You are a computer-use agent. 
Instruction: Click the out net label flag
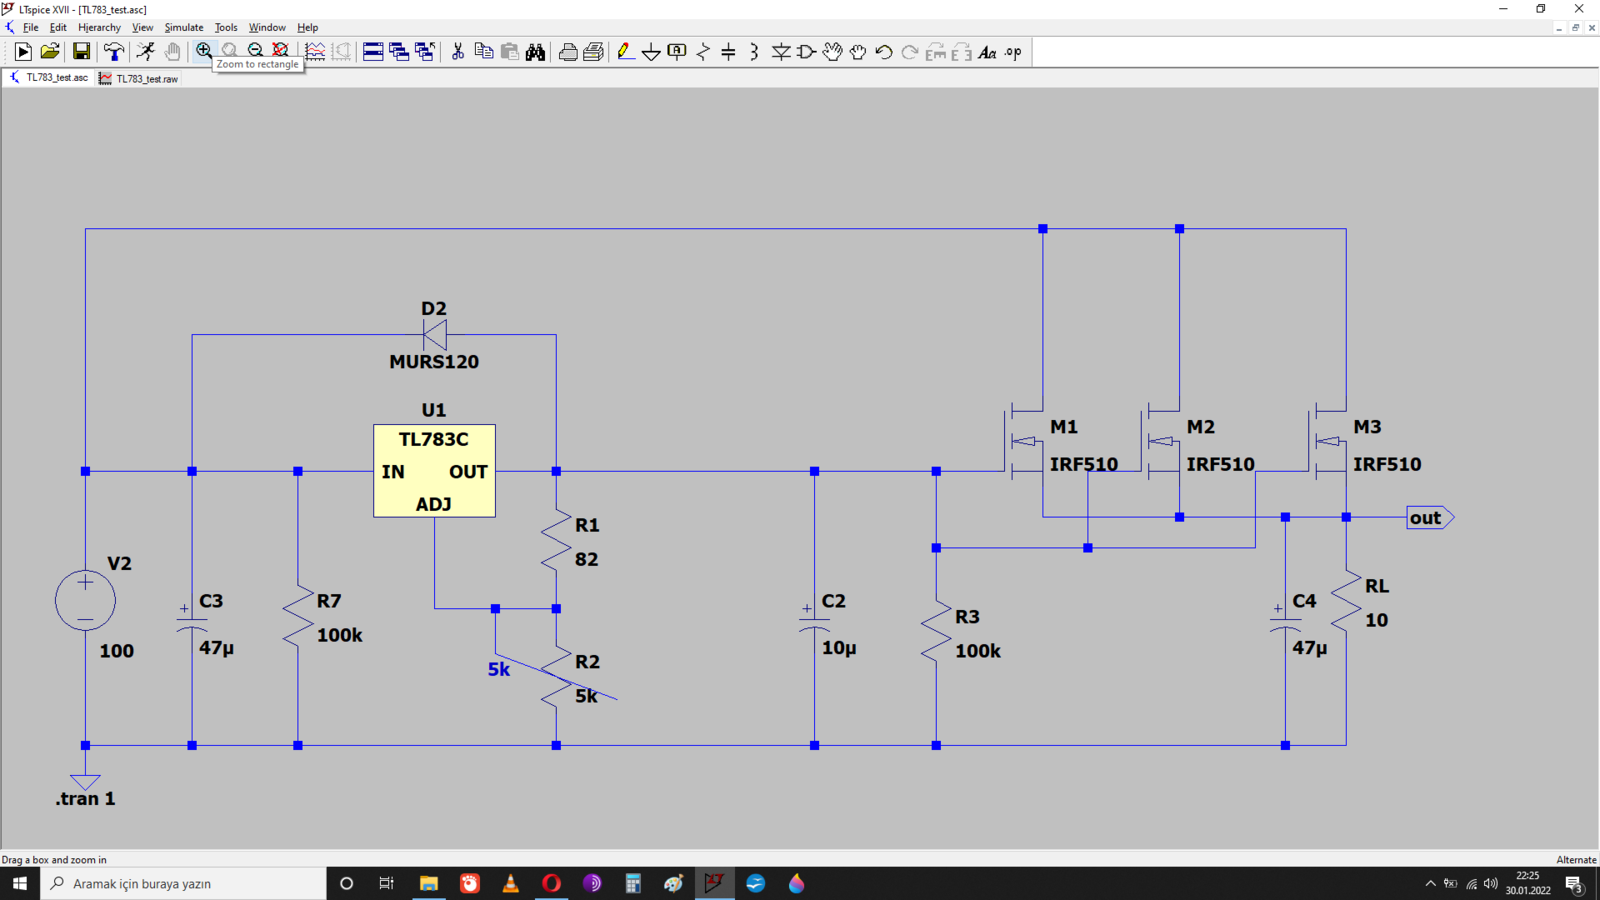pos(1430,518)
